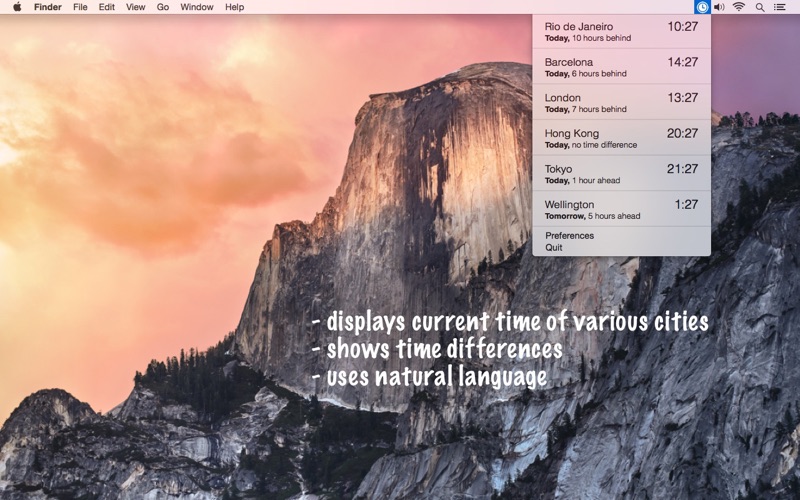
Task: Select the Rio de Janeiro clock entry
Action: point(621,32)
